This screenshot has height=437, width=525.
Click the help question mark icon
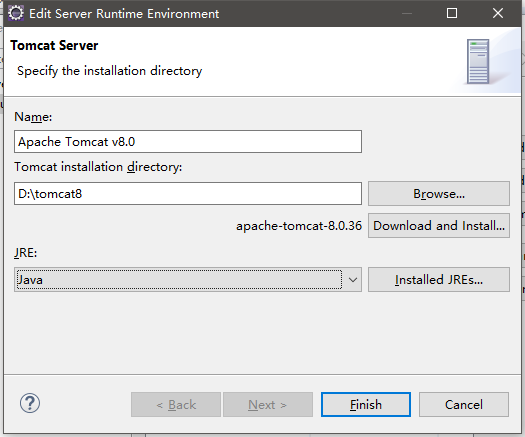[30, 403]
